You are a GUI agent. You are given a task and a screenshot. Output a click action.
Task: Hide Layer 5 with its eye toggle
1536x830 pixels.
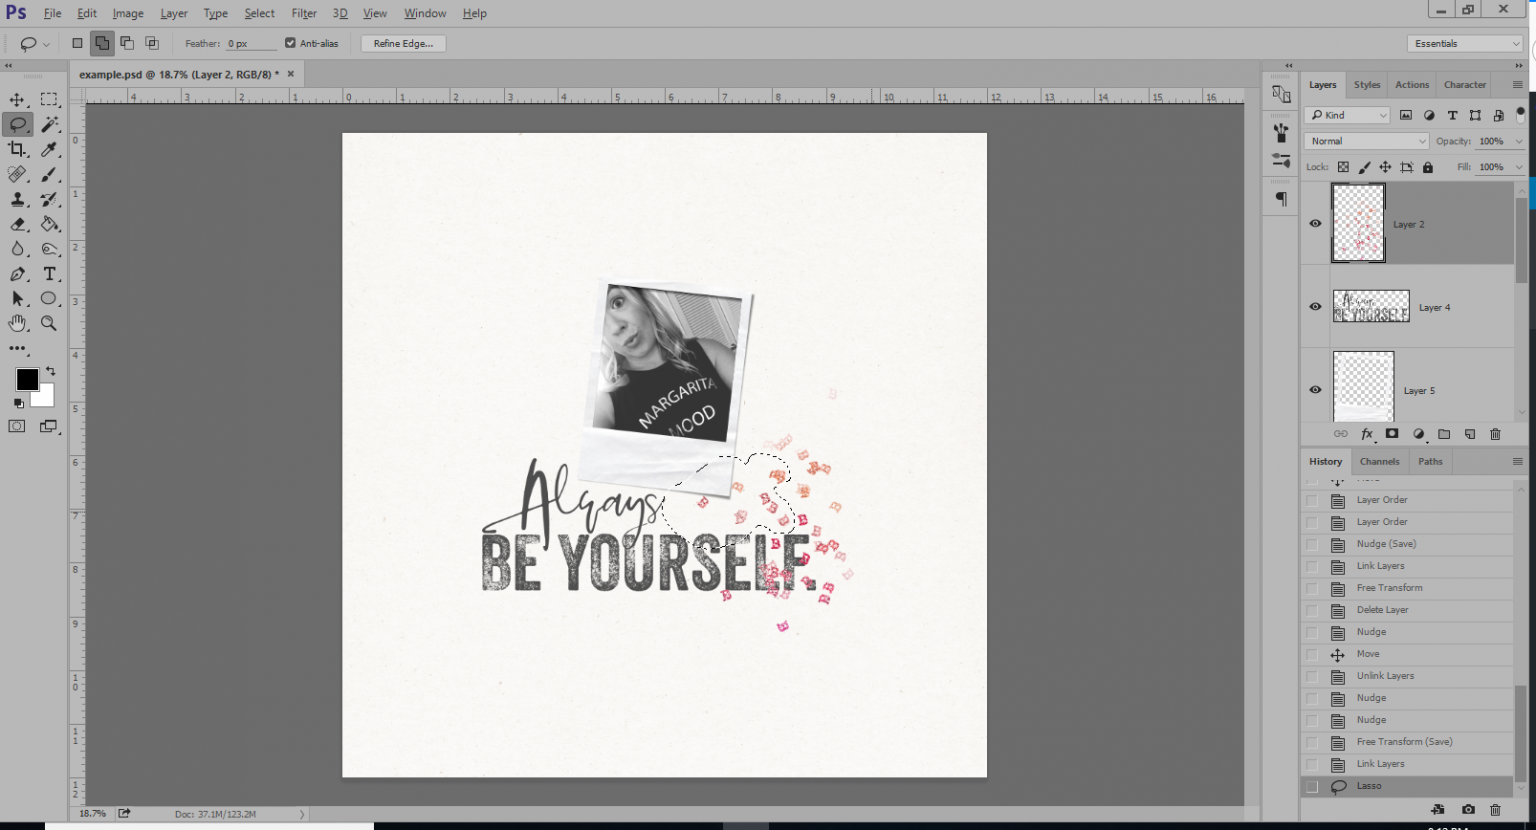(1315, 390)
